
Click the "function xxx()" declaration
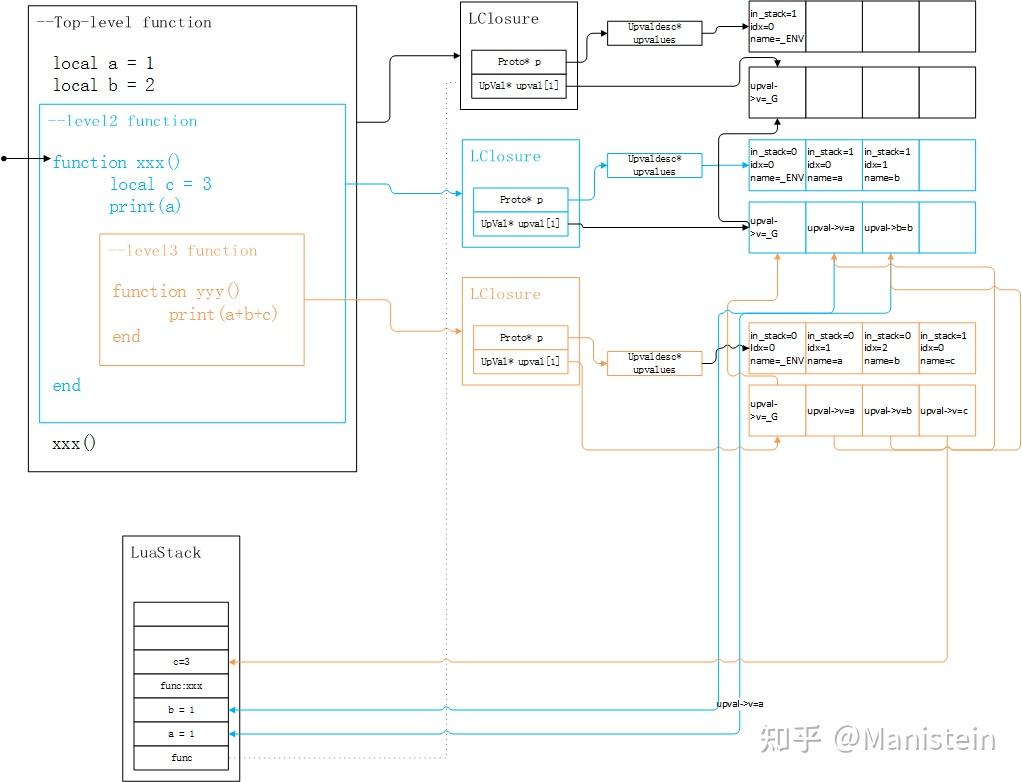[116, 162]
